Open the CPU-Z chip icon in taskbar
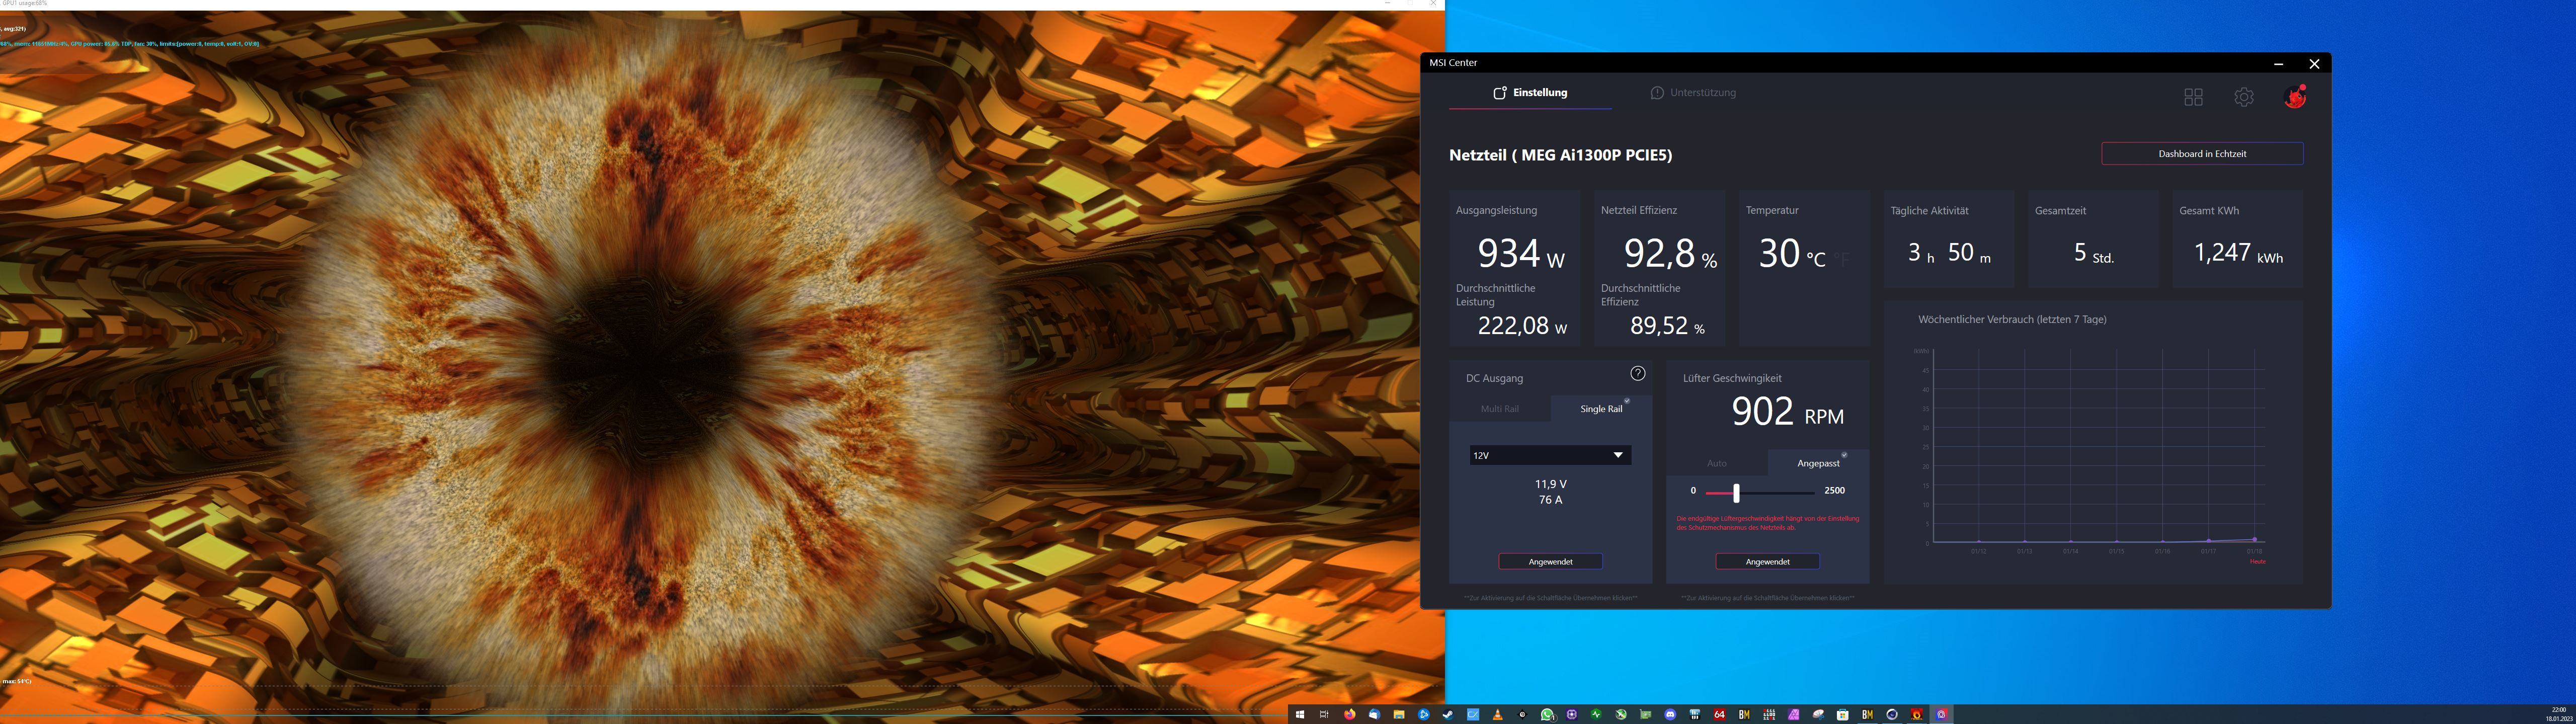 (1572, 714)
